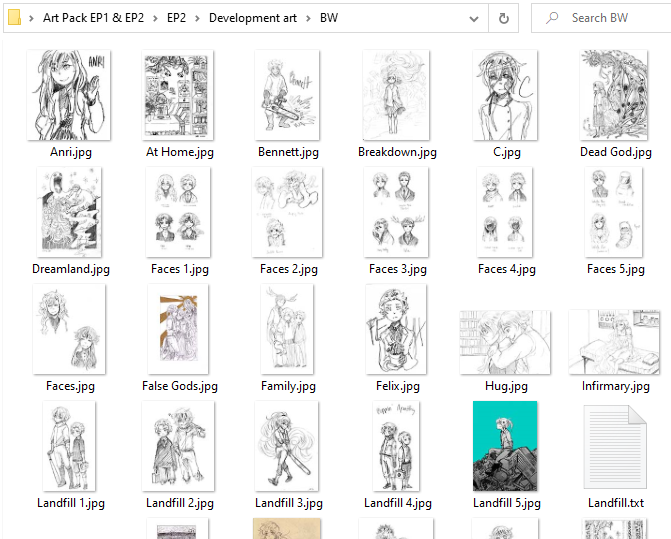Select the BW breadcrumb segment

[x=329, y=18]
